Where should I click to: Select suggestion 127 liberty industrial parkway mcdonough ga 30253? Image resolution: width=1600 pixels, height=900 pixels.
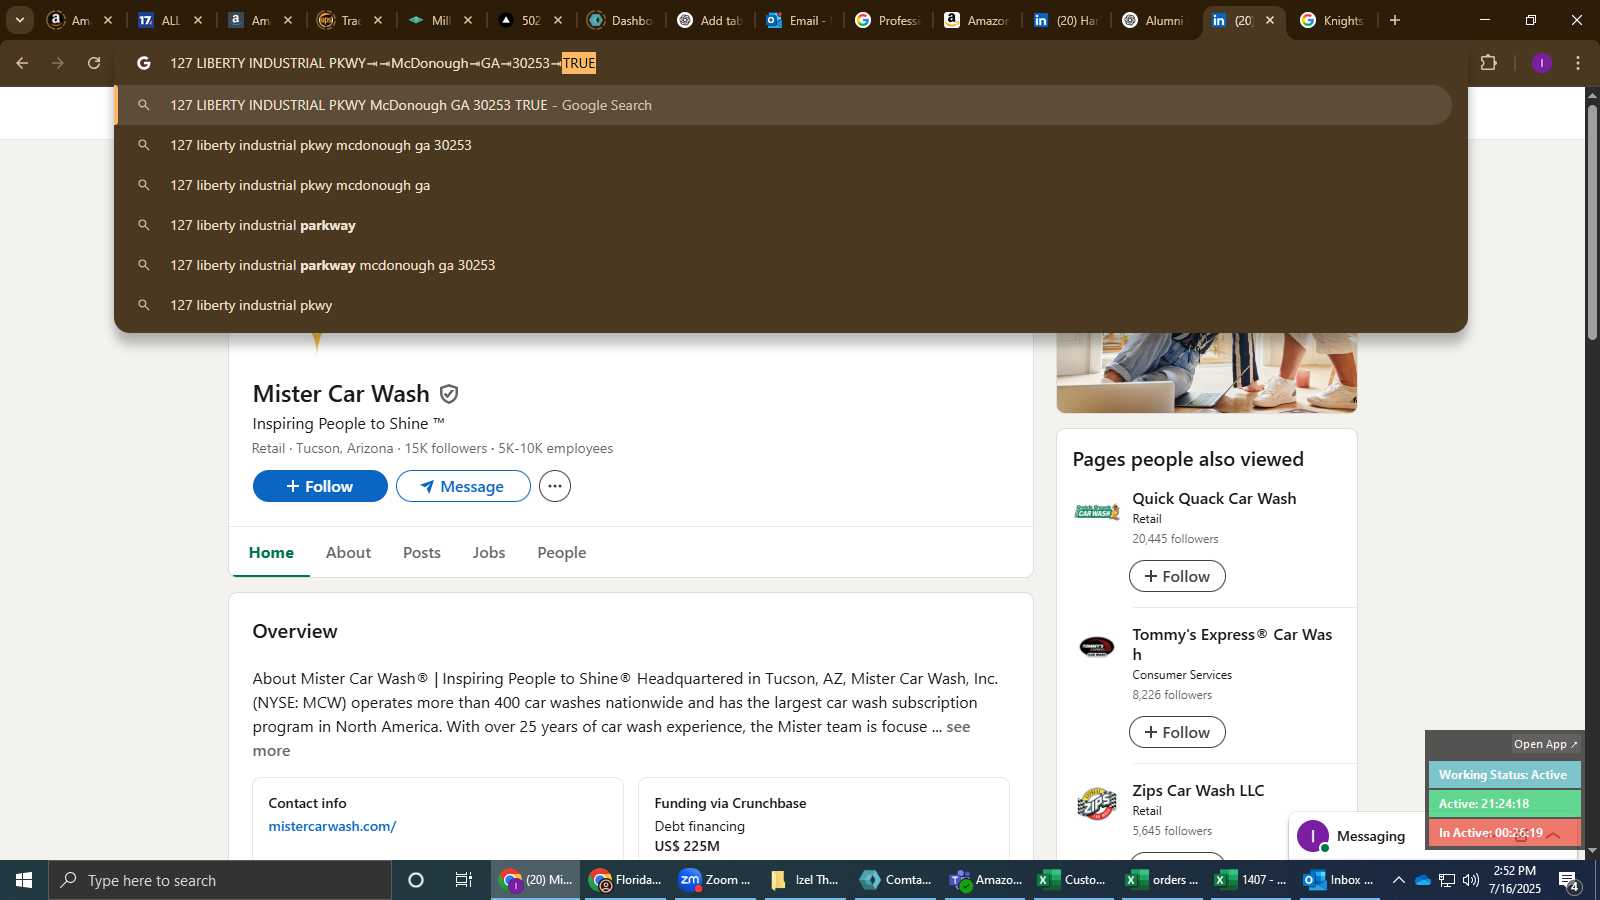(783, 265)
